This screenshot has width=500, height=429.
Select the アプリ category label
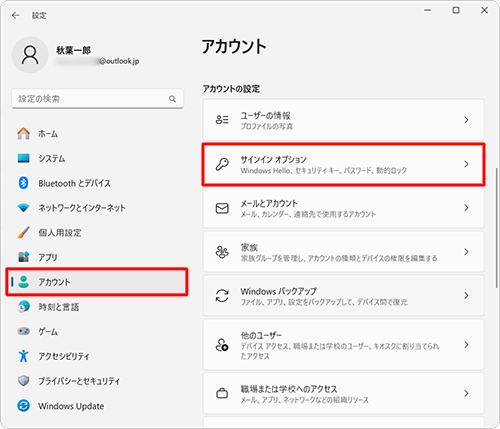point(48,257)
